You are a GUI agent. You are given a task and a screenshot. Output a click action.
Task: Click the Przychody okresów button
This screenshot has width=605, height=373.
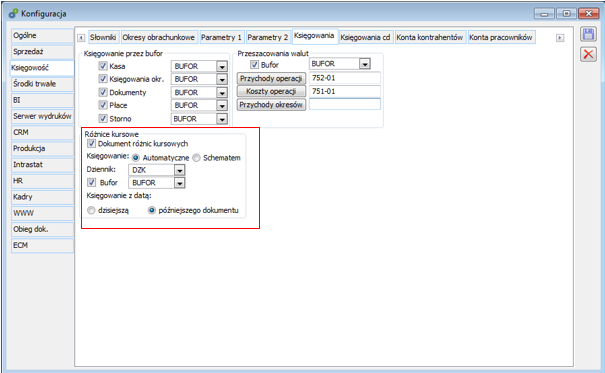point(271,105)
